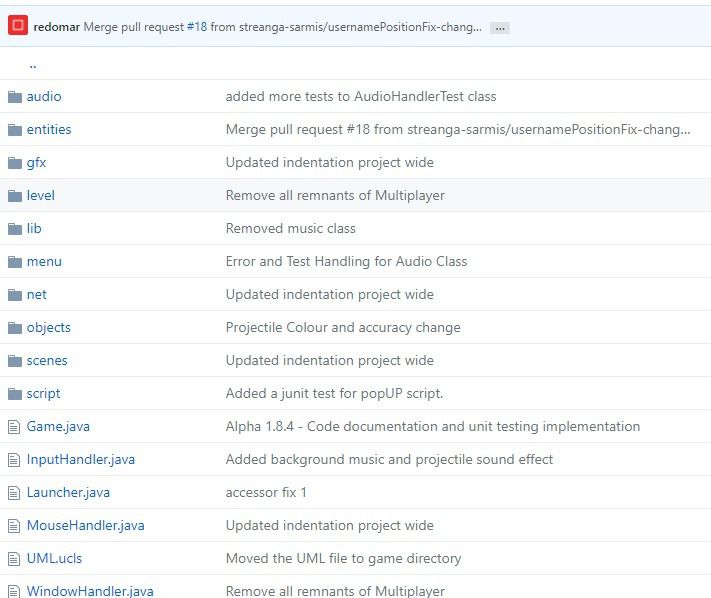
Task: Open 'Projectile Colour and accuracy change' commit
Action: [343, 327]
